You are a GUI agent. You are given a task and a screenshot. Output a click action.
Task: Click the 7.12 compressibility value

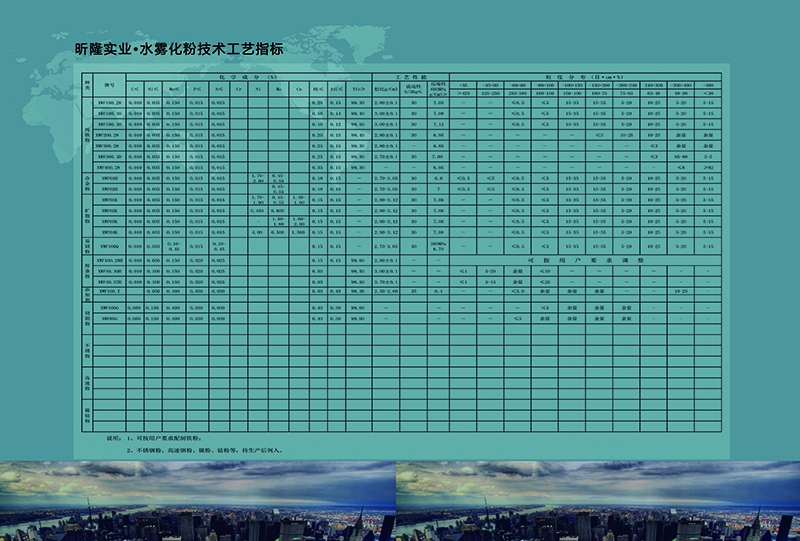pyautogui.click(x=438, y=124)
